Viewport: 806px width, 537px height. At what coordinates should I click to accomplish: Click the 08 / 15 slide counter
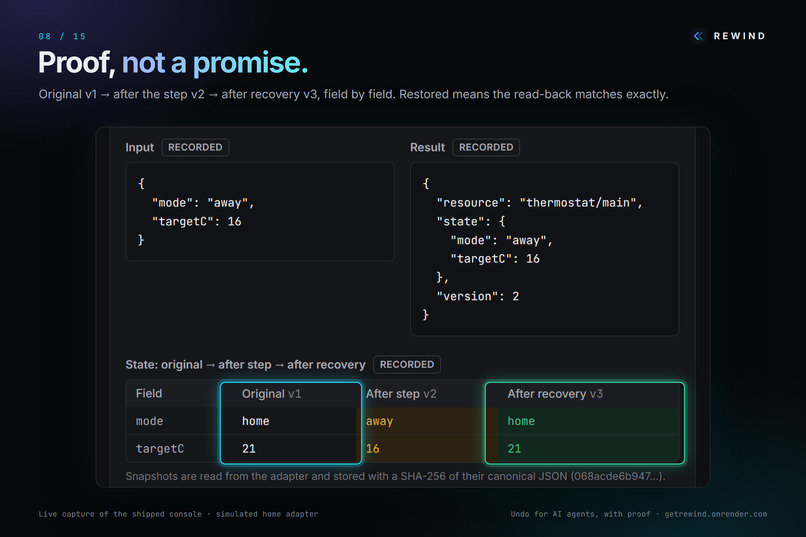[62, 36]
